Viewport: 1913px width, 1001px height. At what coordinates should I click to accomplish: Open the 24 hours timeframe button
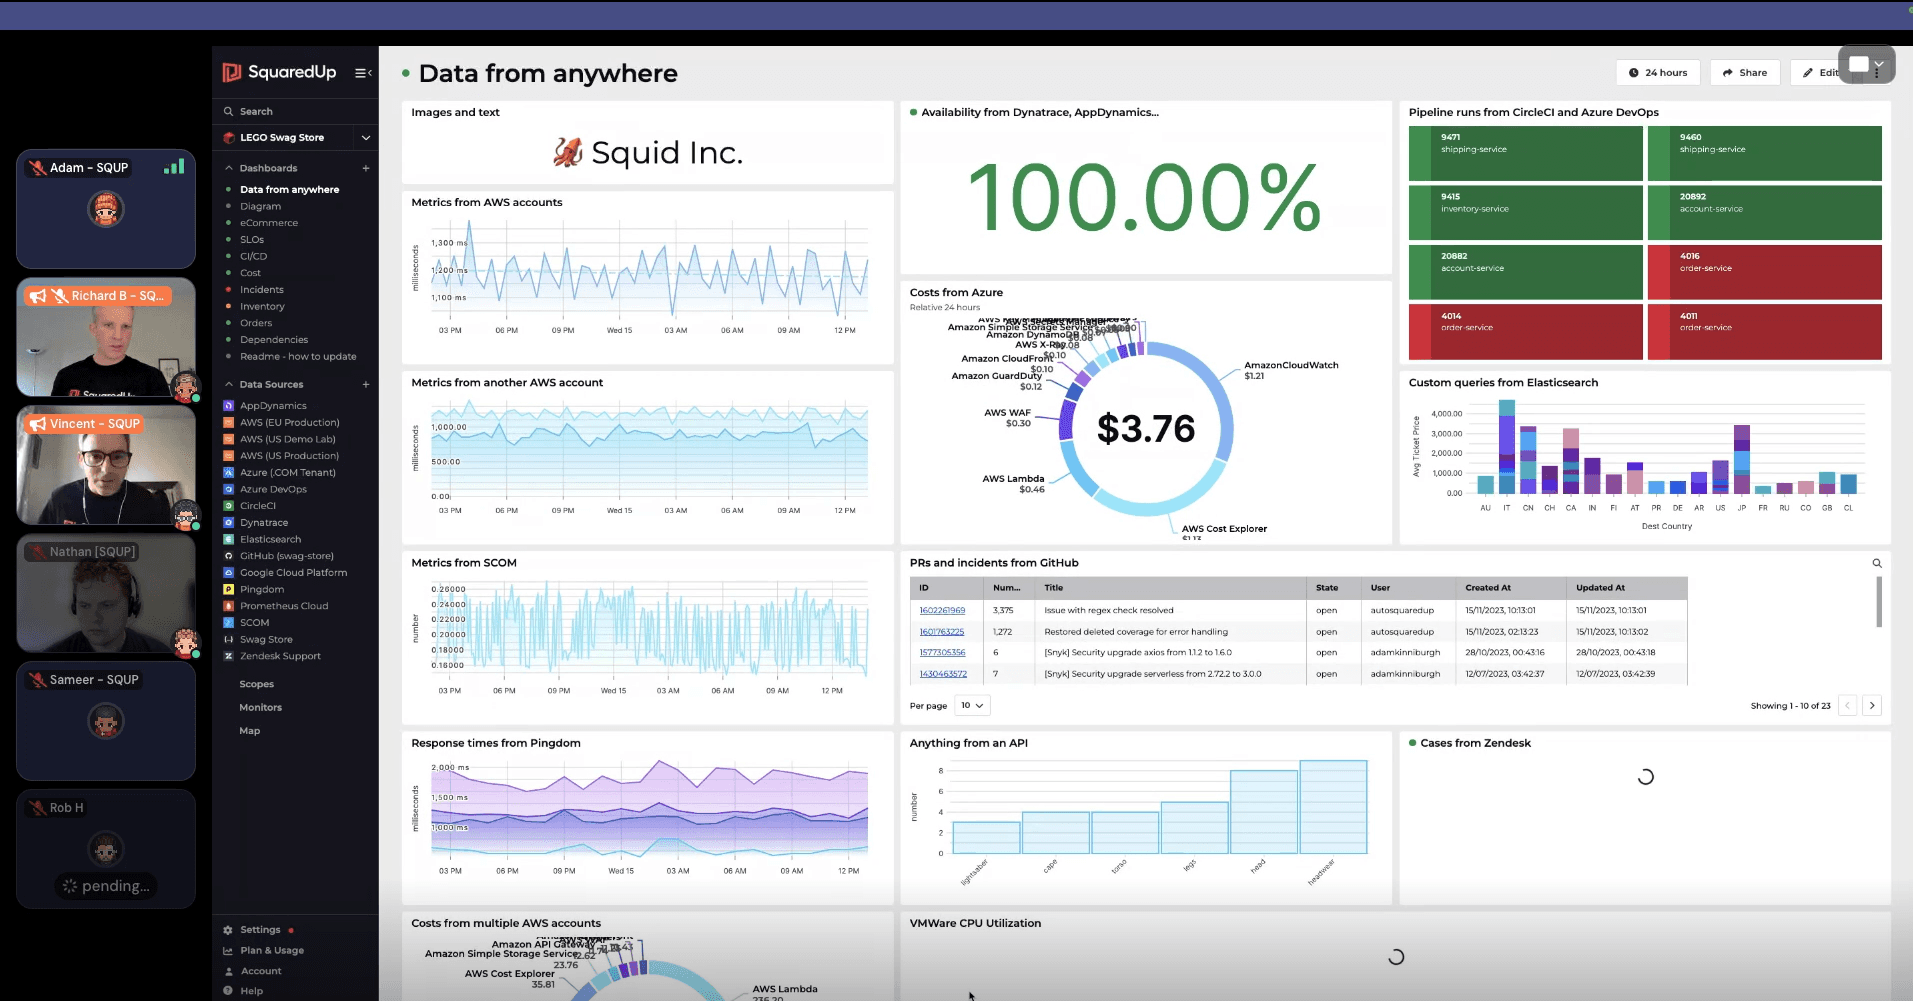1658,73
